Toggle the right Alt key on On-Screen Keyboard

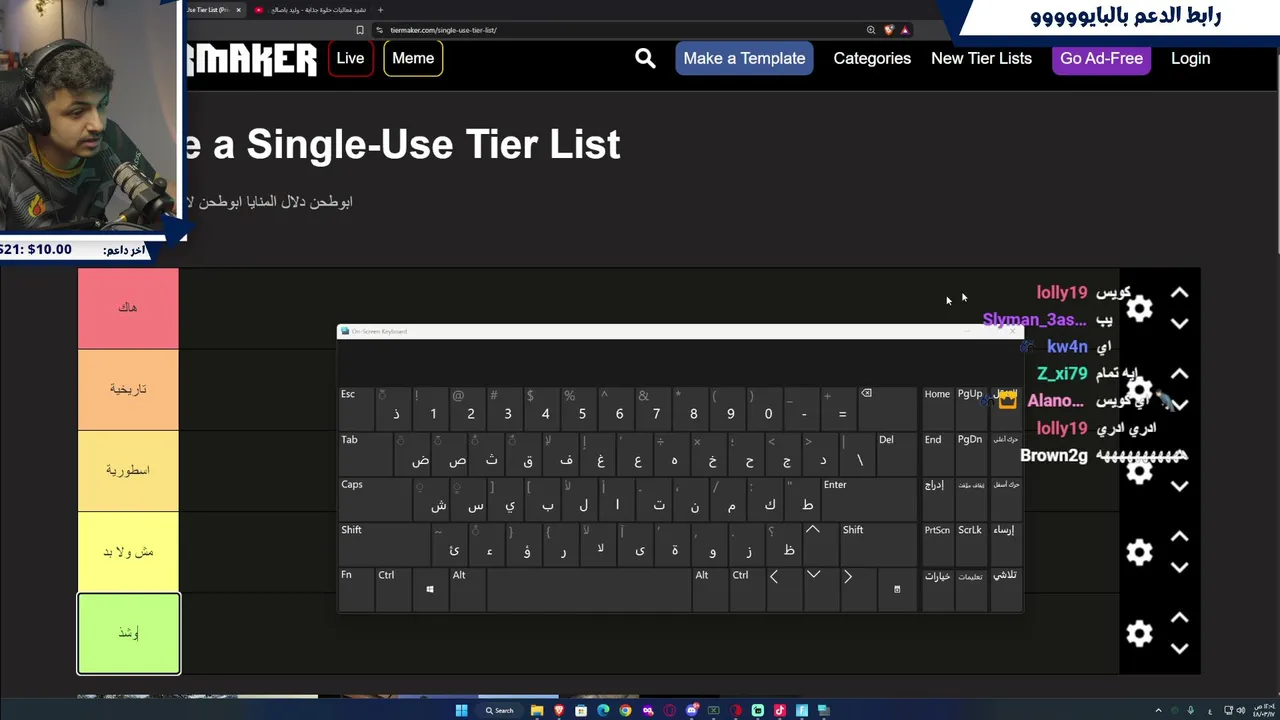point(709,589)
